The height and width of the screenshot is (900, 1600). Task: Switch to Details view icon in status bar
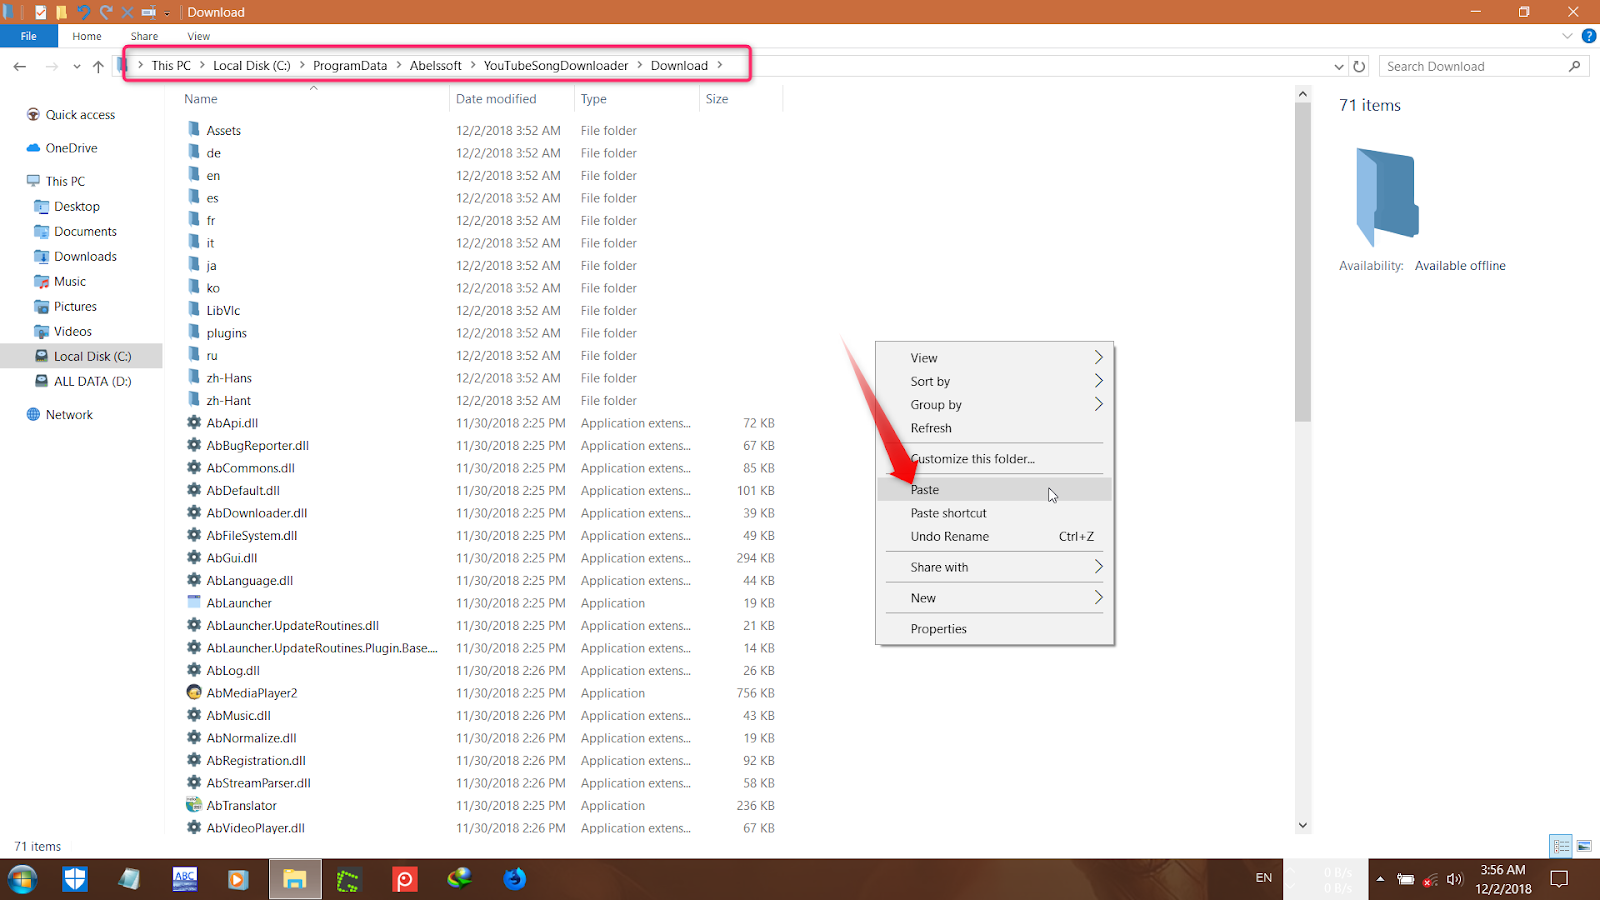(1561, 847)
